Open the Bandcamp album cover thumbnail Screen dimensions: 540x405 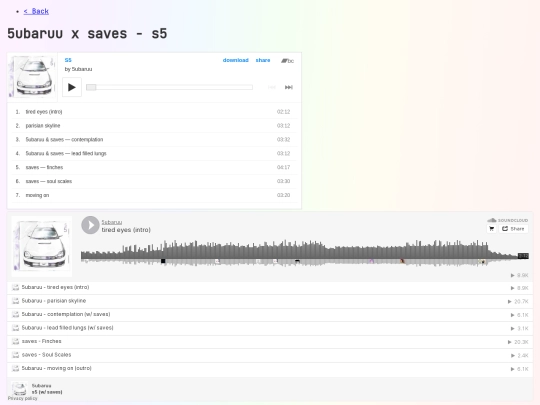pos(32,77)
